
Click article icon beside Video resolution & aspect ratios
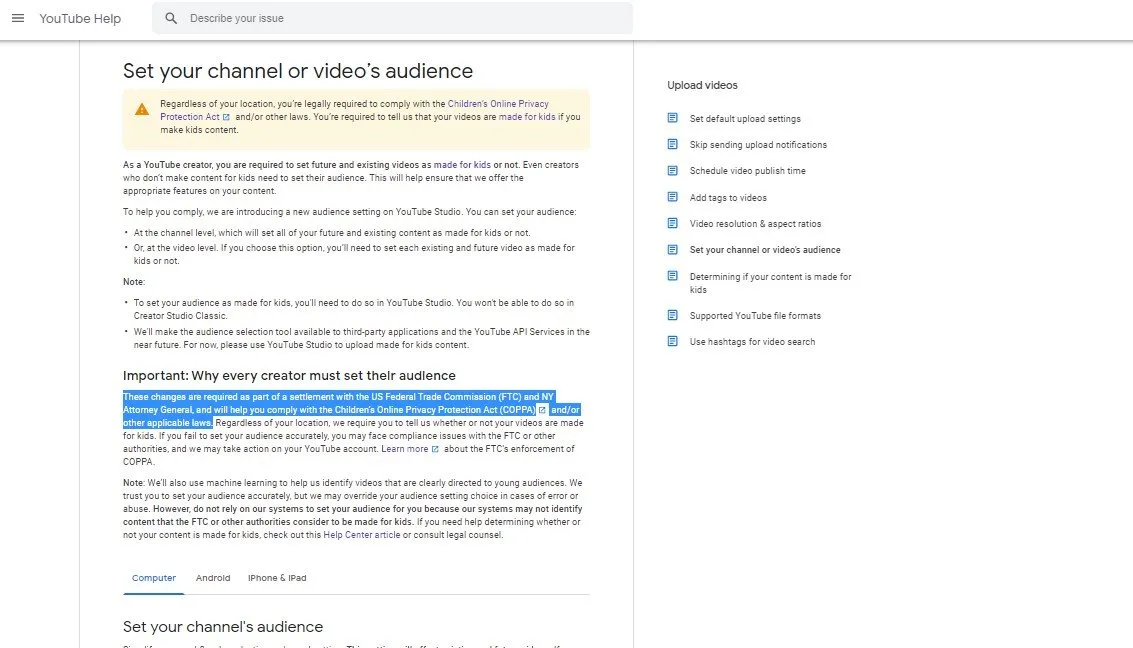click(673, 223)
